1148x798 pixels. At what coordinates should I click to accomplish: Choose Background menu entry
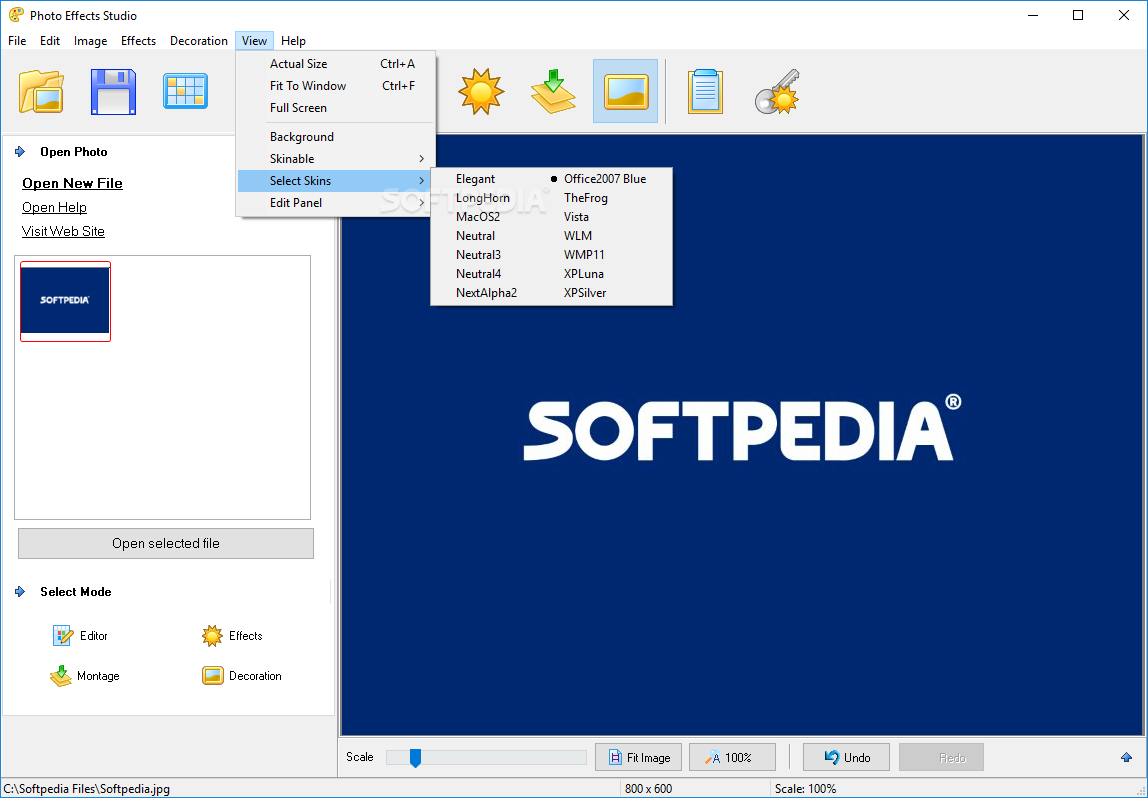point(336,137)
